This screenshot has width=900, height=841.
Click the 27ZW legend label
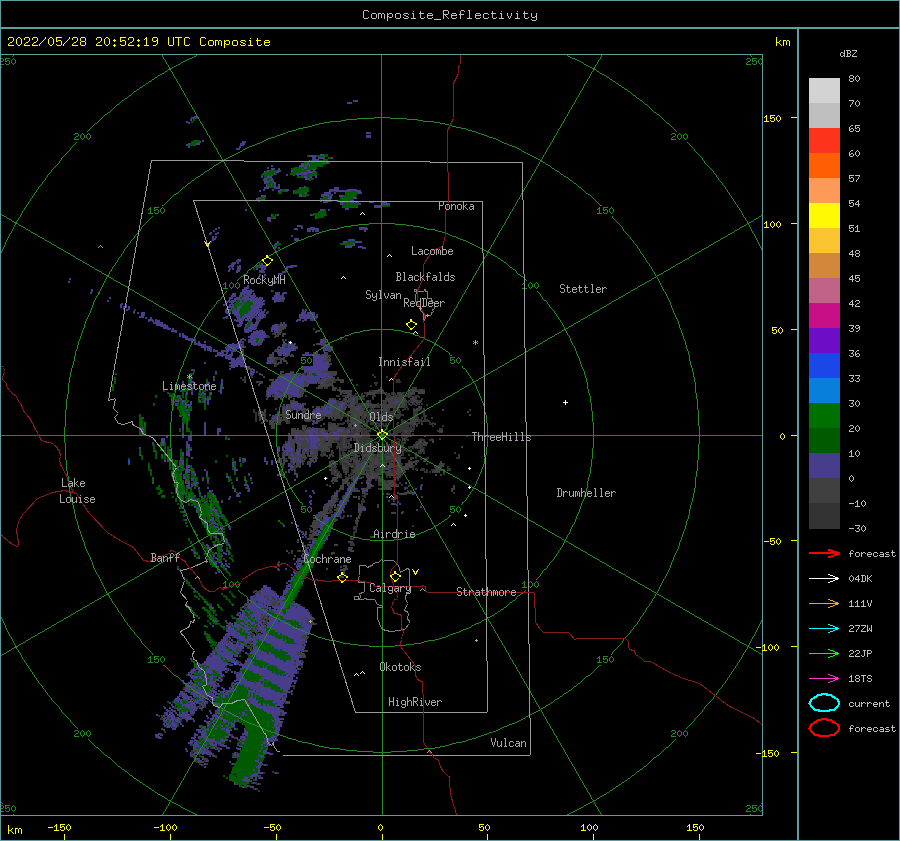click(x=860, y=629)
